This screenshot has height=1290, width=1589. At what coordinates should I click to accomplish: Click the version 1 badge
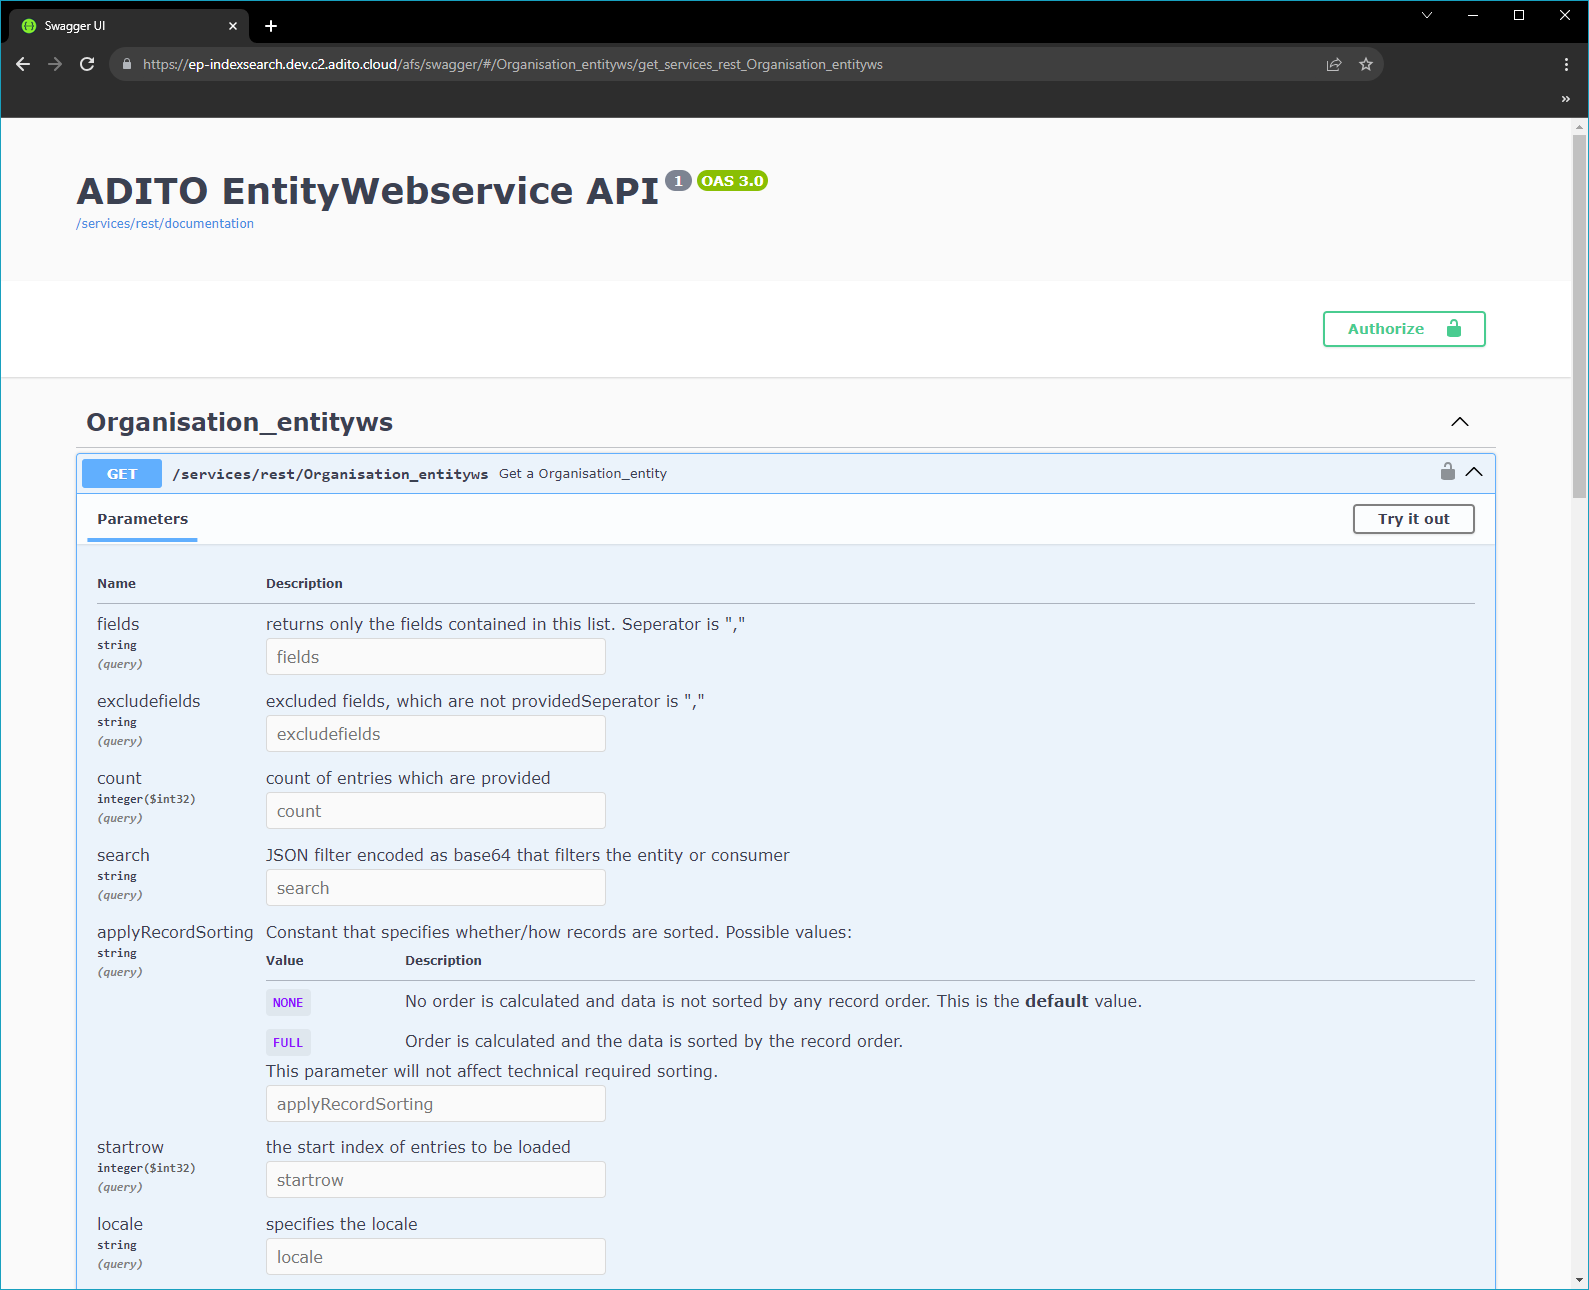678,181
